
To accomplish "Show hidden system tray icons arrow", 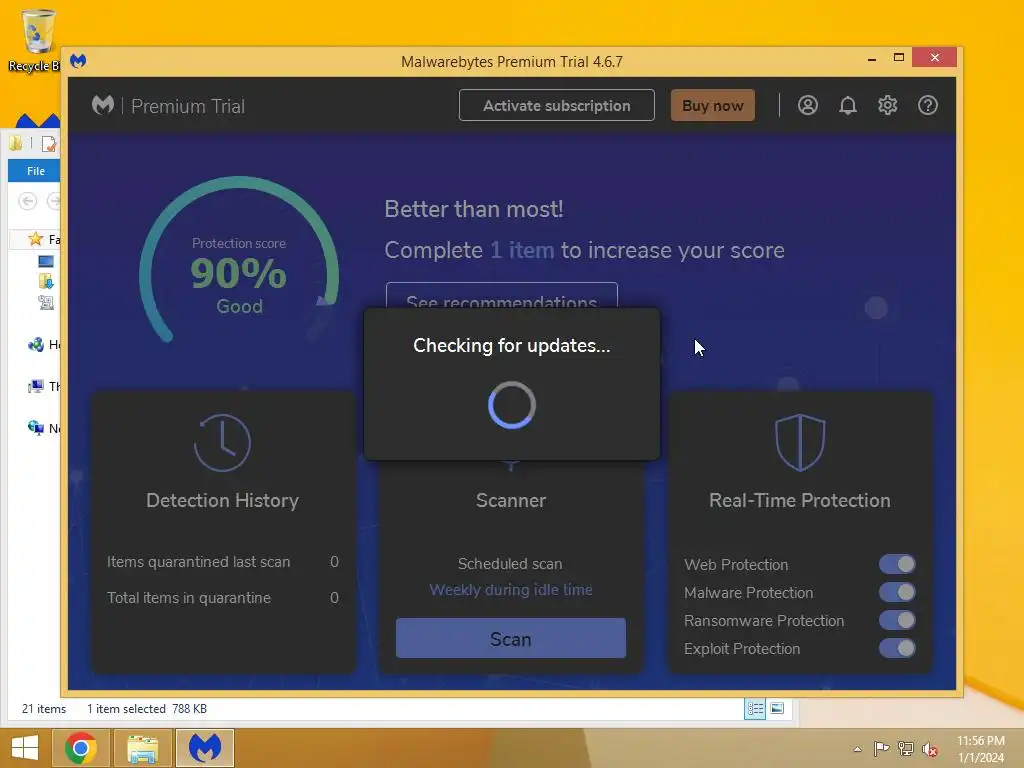I will tap(857, 748).
